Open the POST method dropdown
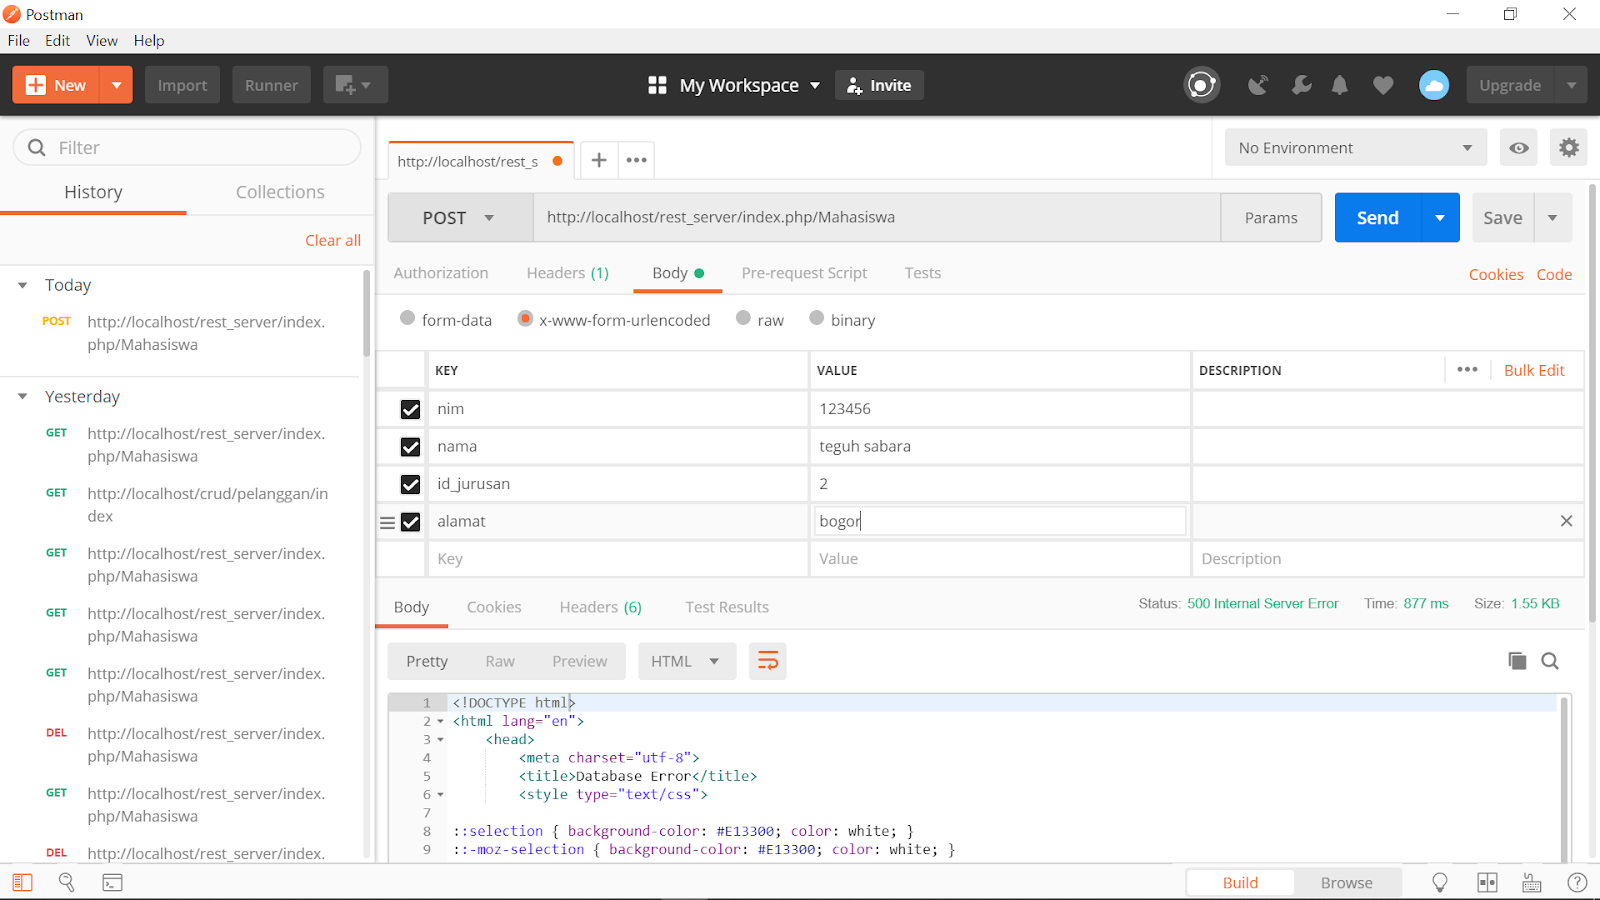Screen dimensions: 1600x900 point(460,218)
